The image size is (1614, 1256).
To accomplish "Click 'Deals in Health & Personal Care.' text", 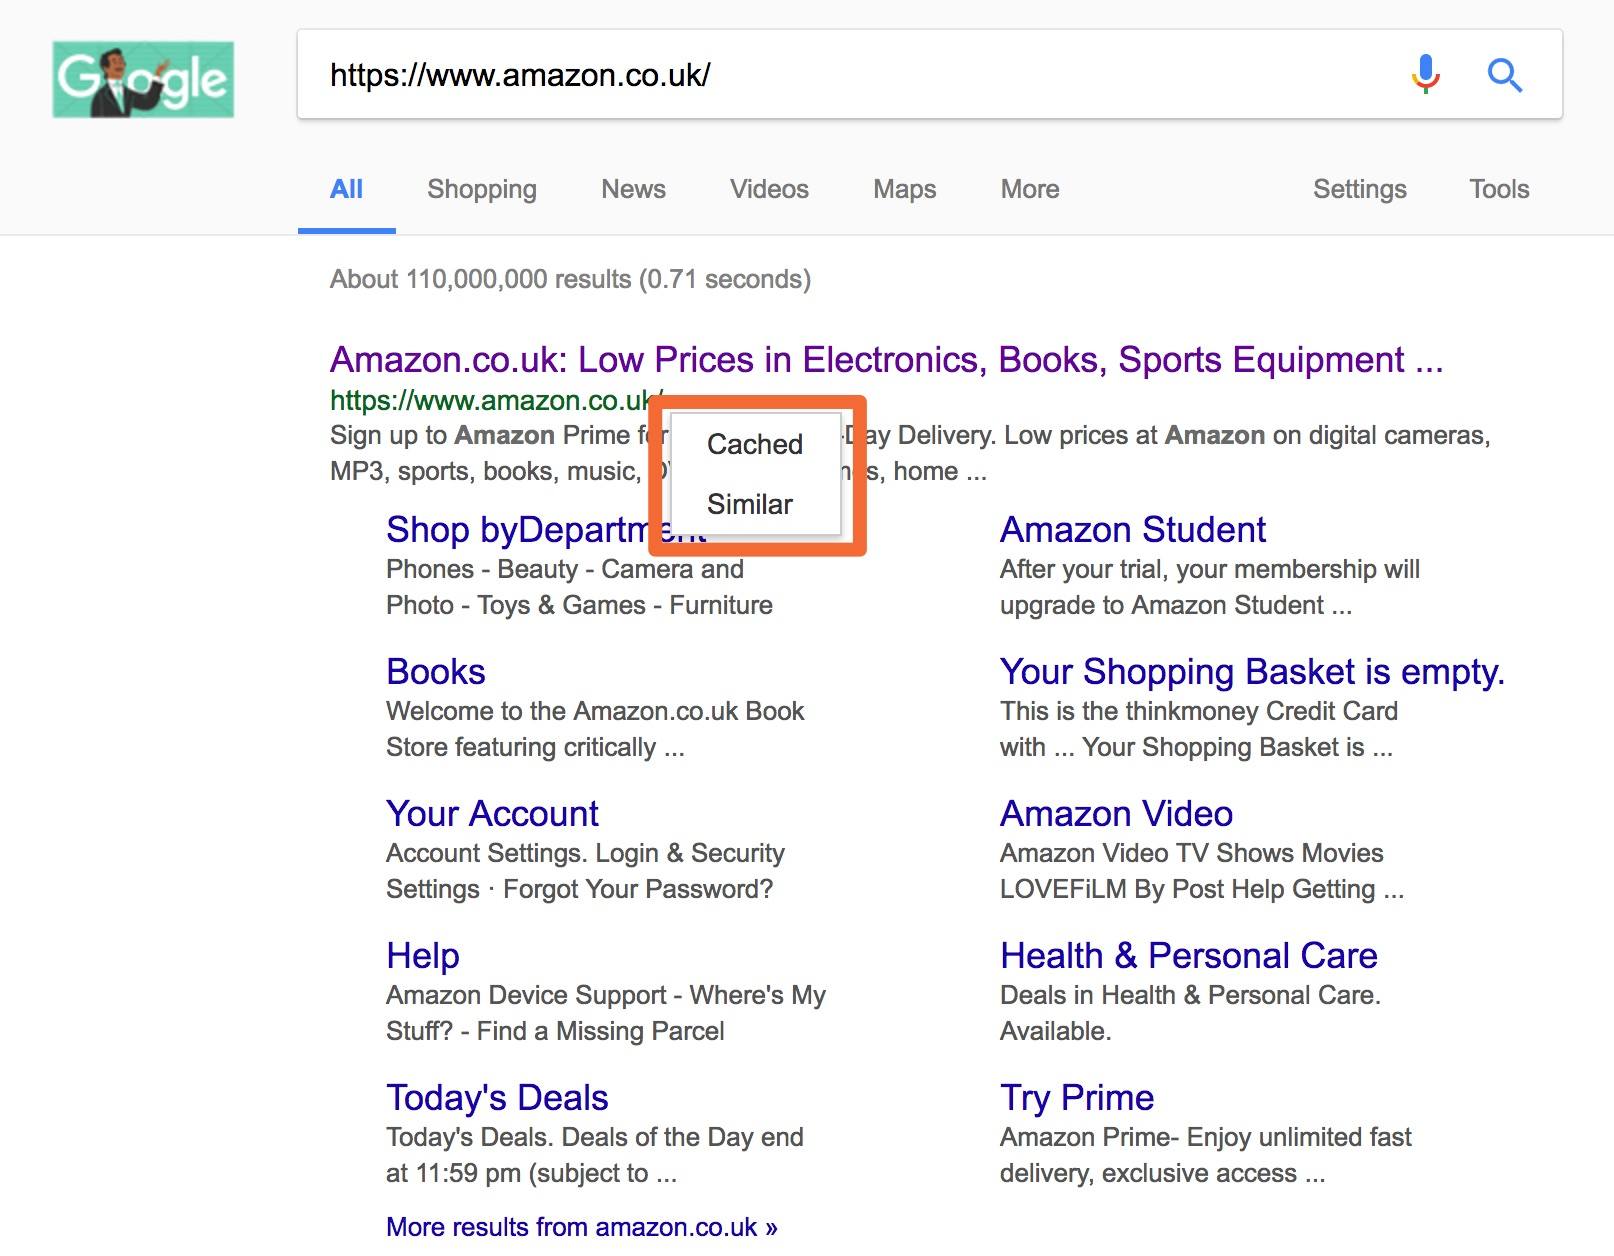I will (x=1190, y=995).
